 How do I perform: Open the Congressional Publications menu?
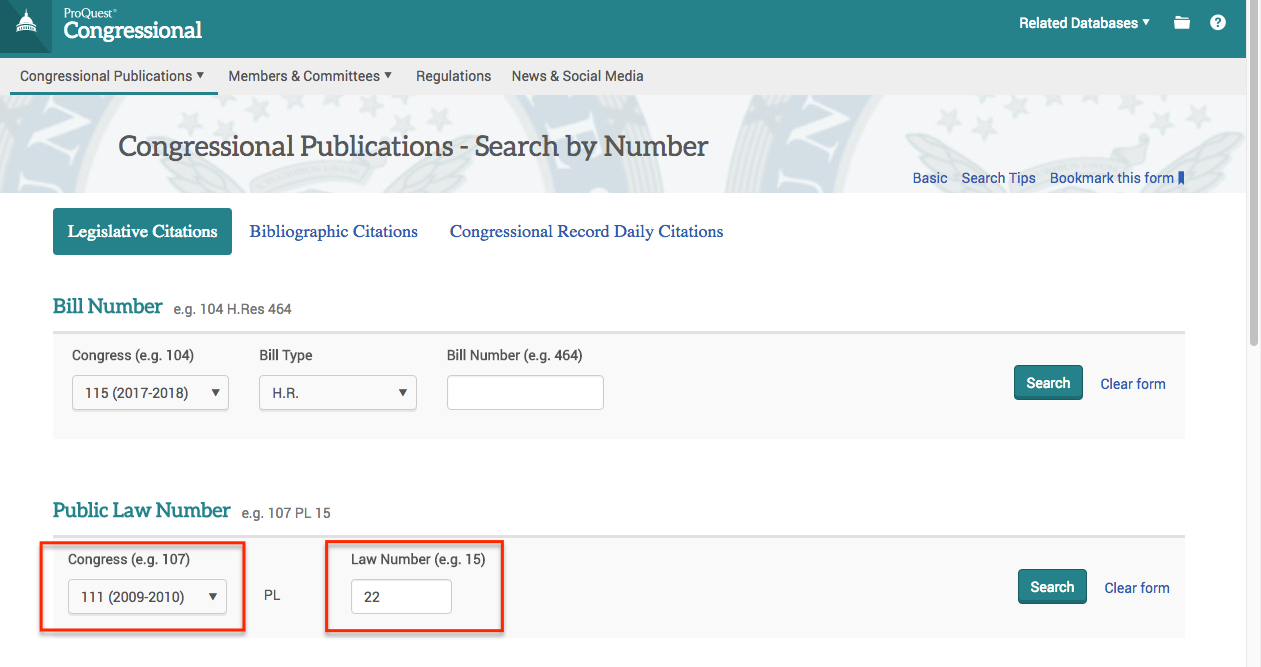click(112, 76)
